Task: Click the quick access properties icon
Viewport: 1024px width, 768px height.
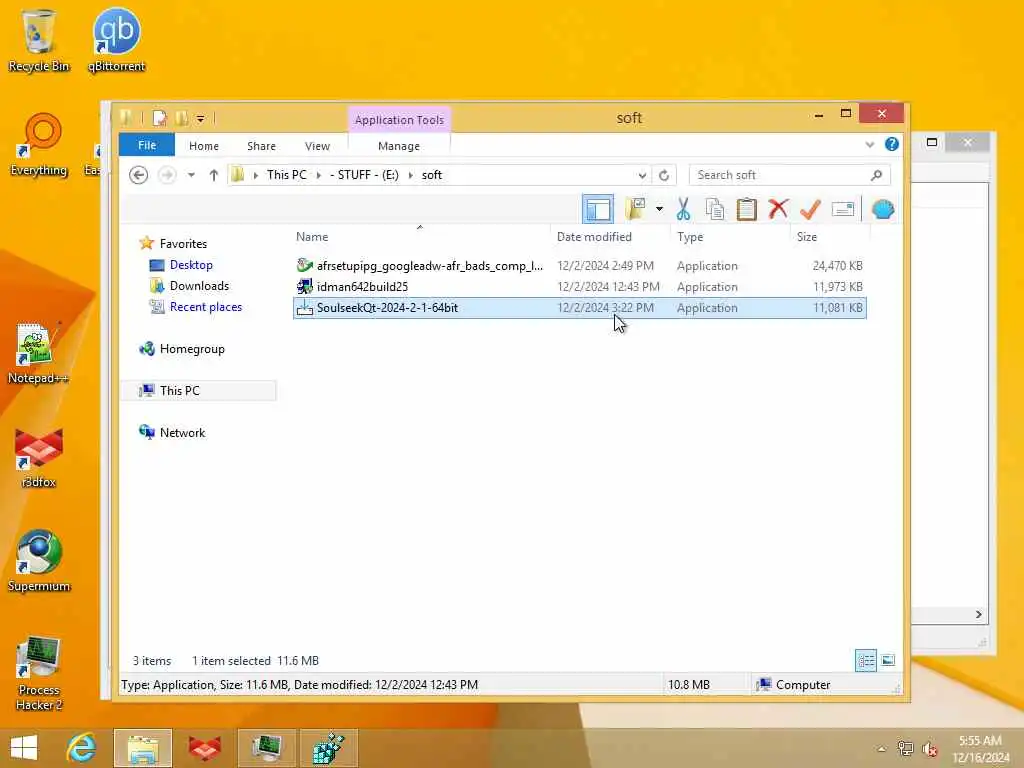Action: (159, 118)
